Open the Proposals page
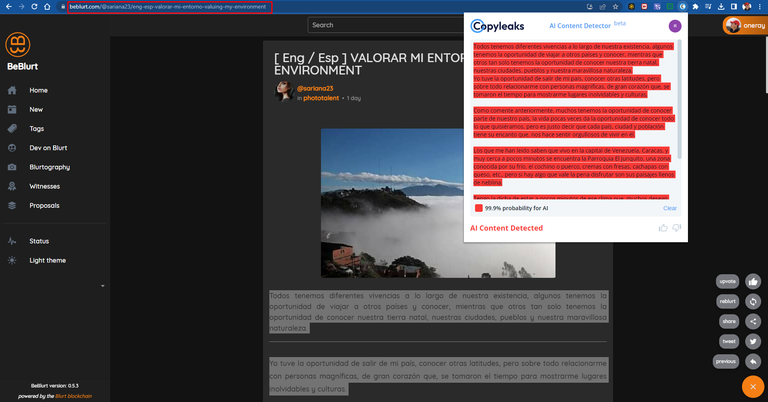This screenshot has width=768, height=402. click(x=44, y=205)
